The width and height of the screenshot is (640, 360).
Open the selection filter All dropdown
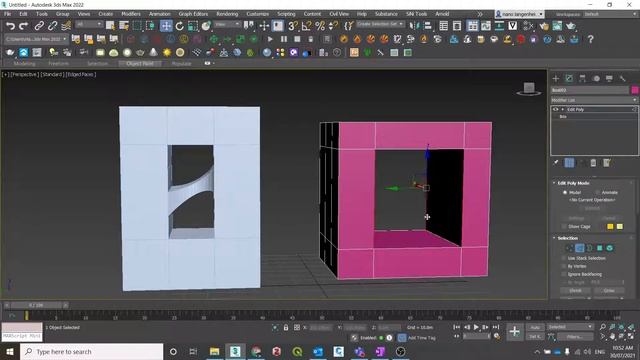(89, 25)
